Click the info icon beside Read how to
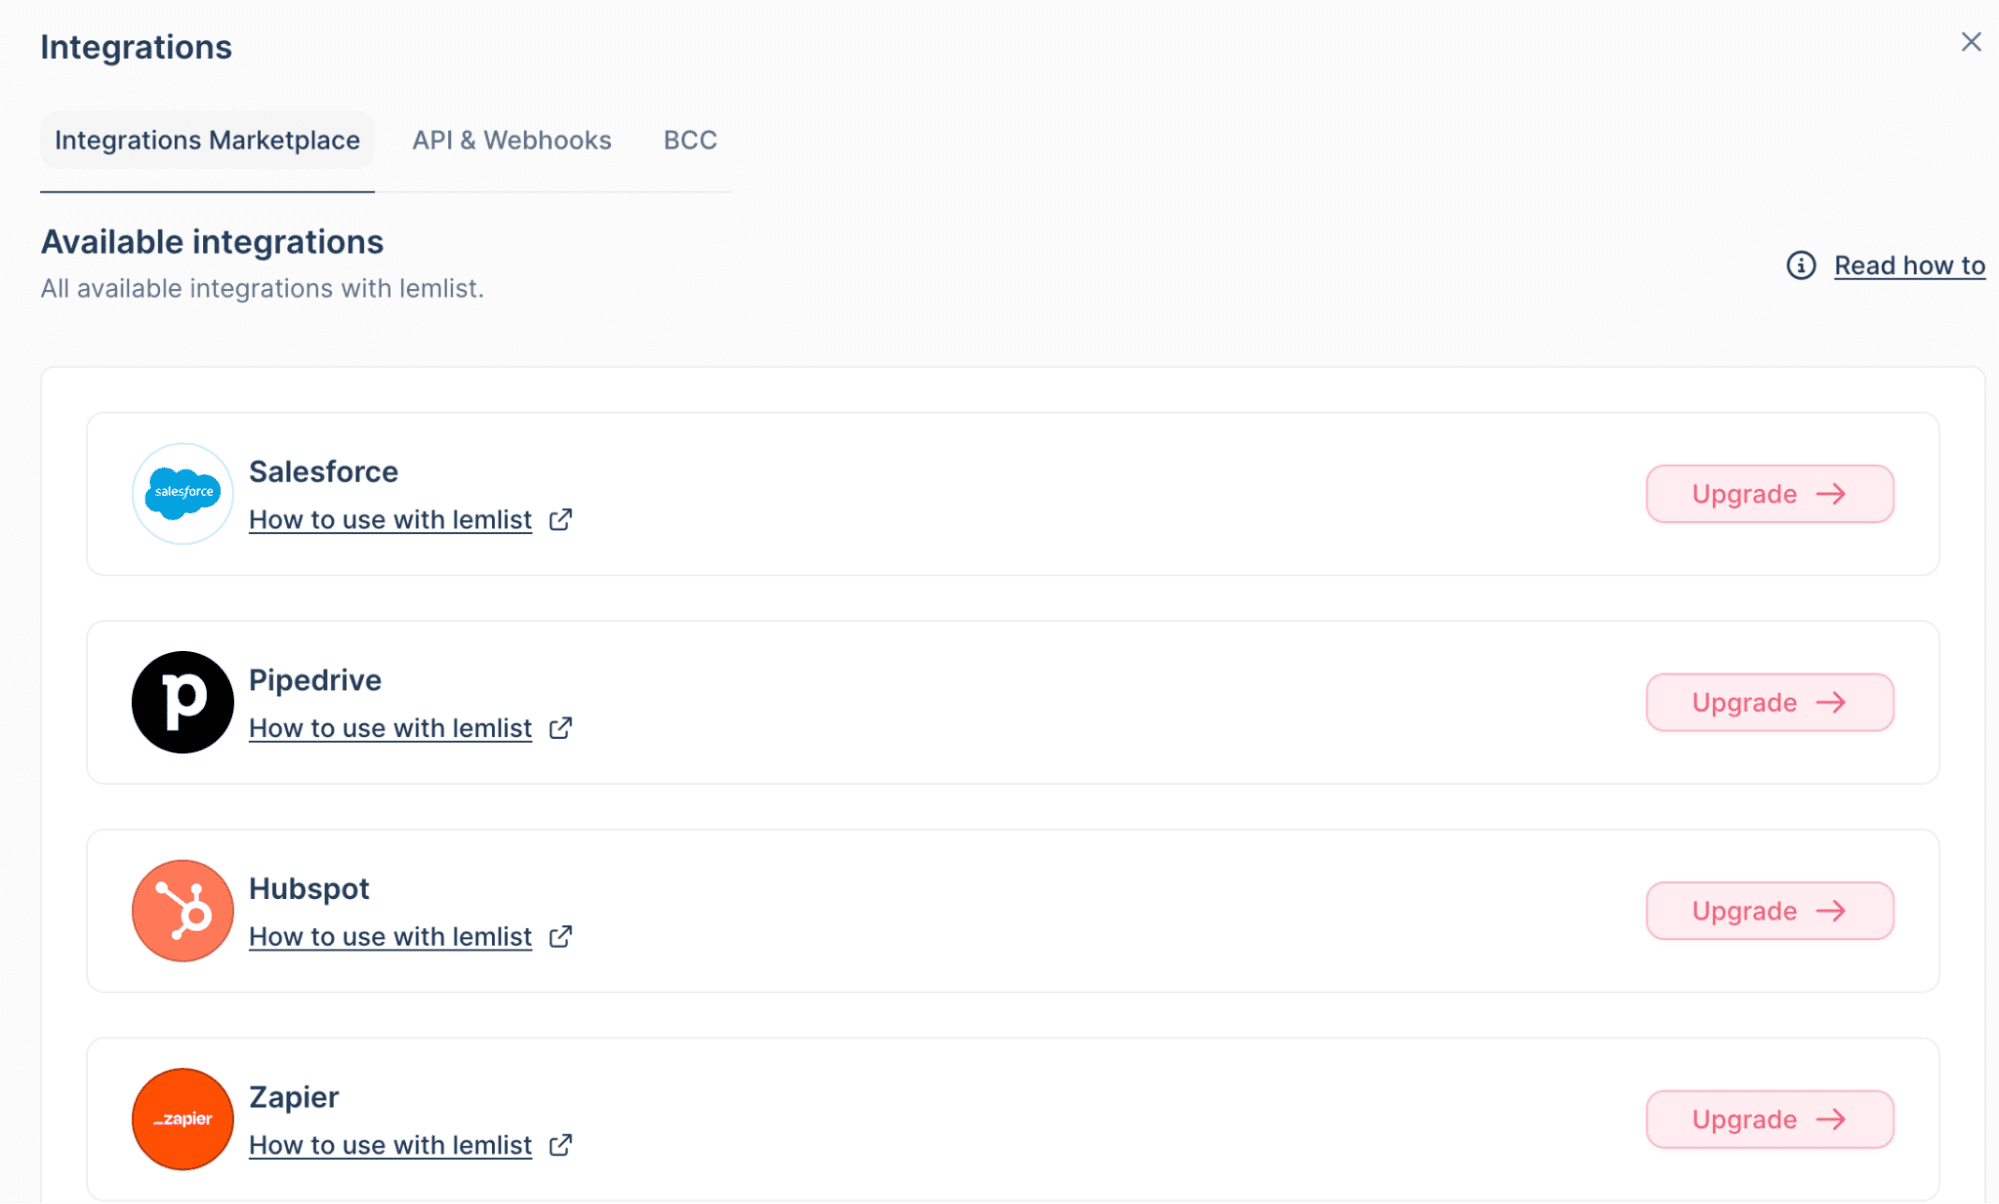Viewport: 1999px width, 1204px height. point(1801,265)
